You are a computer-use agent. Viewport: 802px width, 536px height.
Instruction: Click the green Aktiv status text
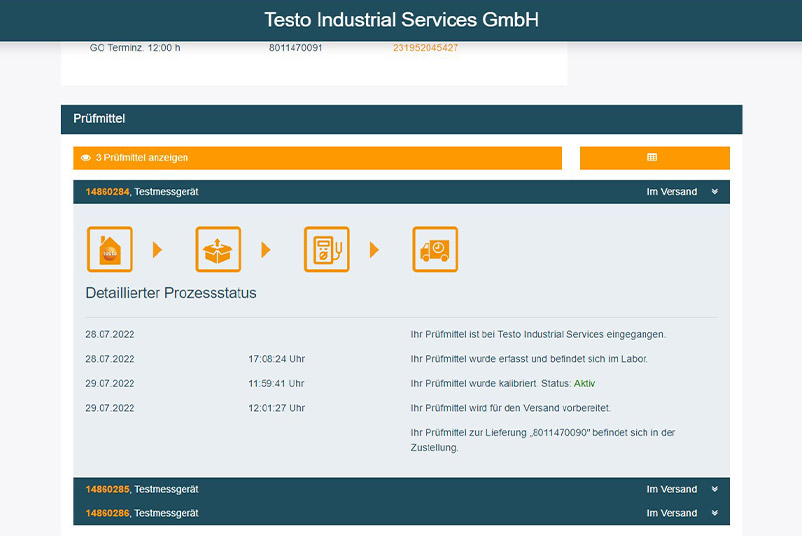584,384
